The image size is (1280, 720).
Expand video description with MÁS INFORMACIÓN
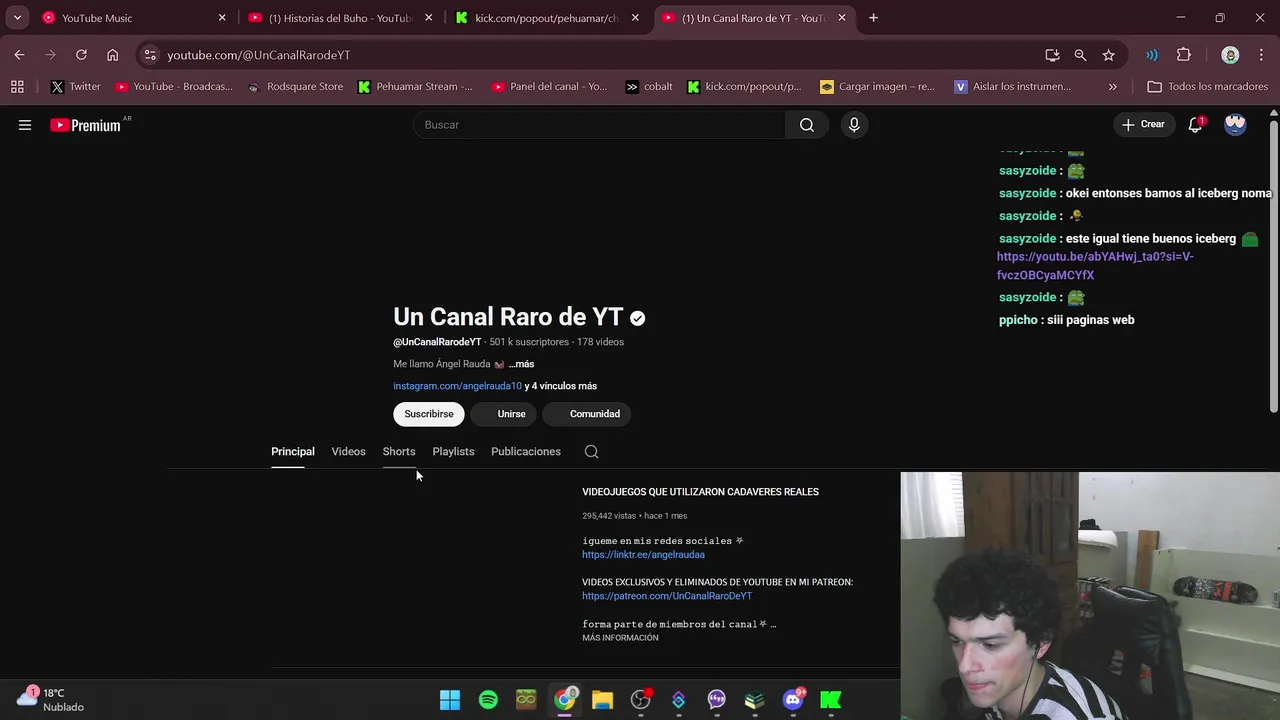pyautogui.click(x=620, y=638)
